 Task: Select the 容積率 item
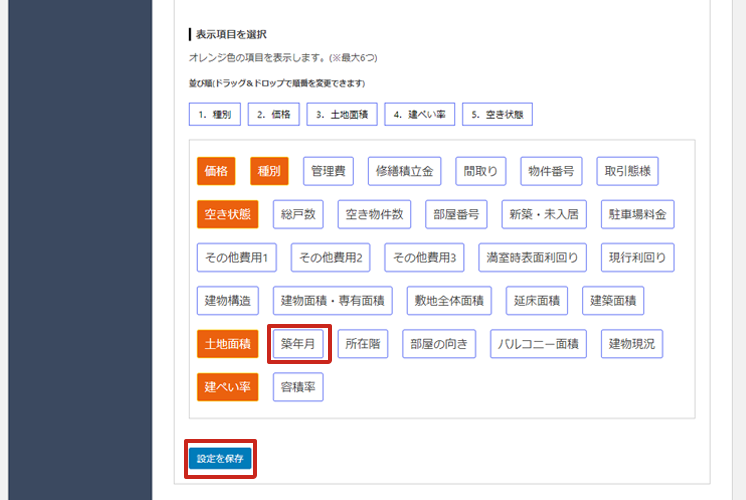[x=299, y=386]
